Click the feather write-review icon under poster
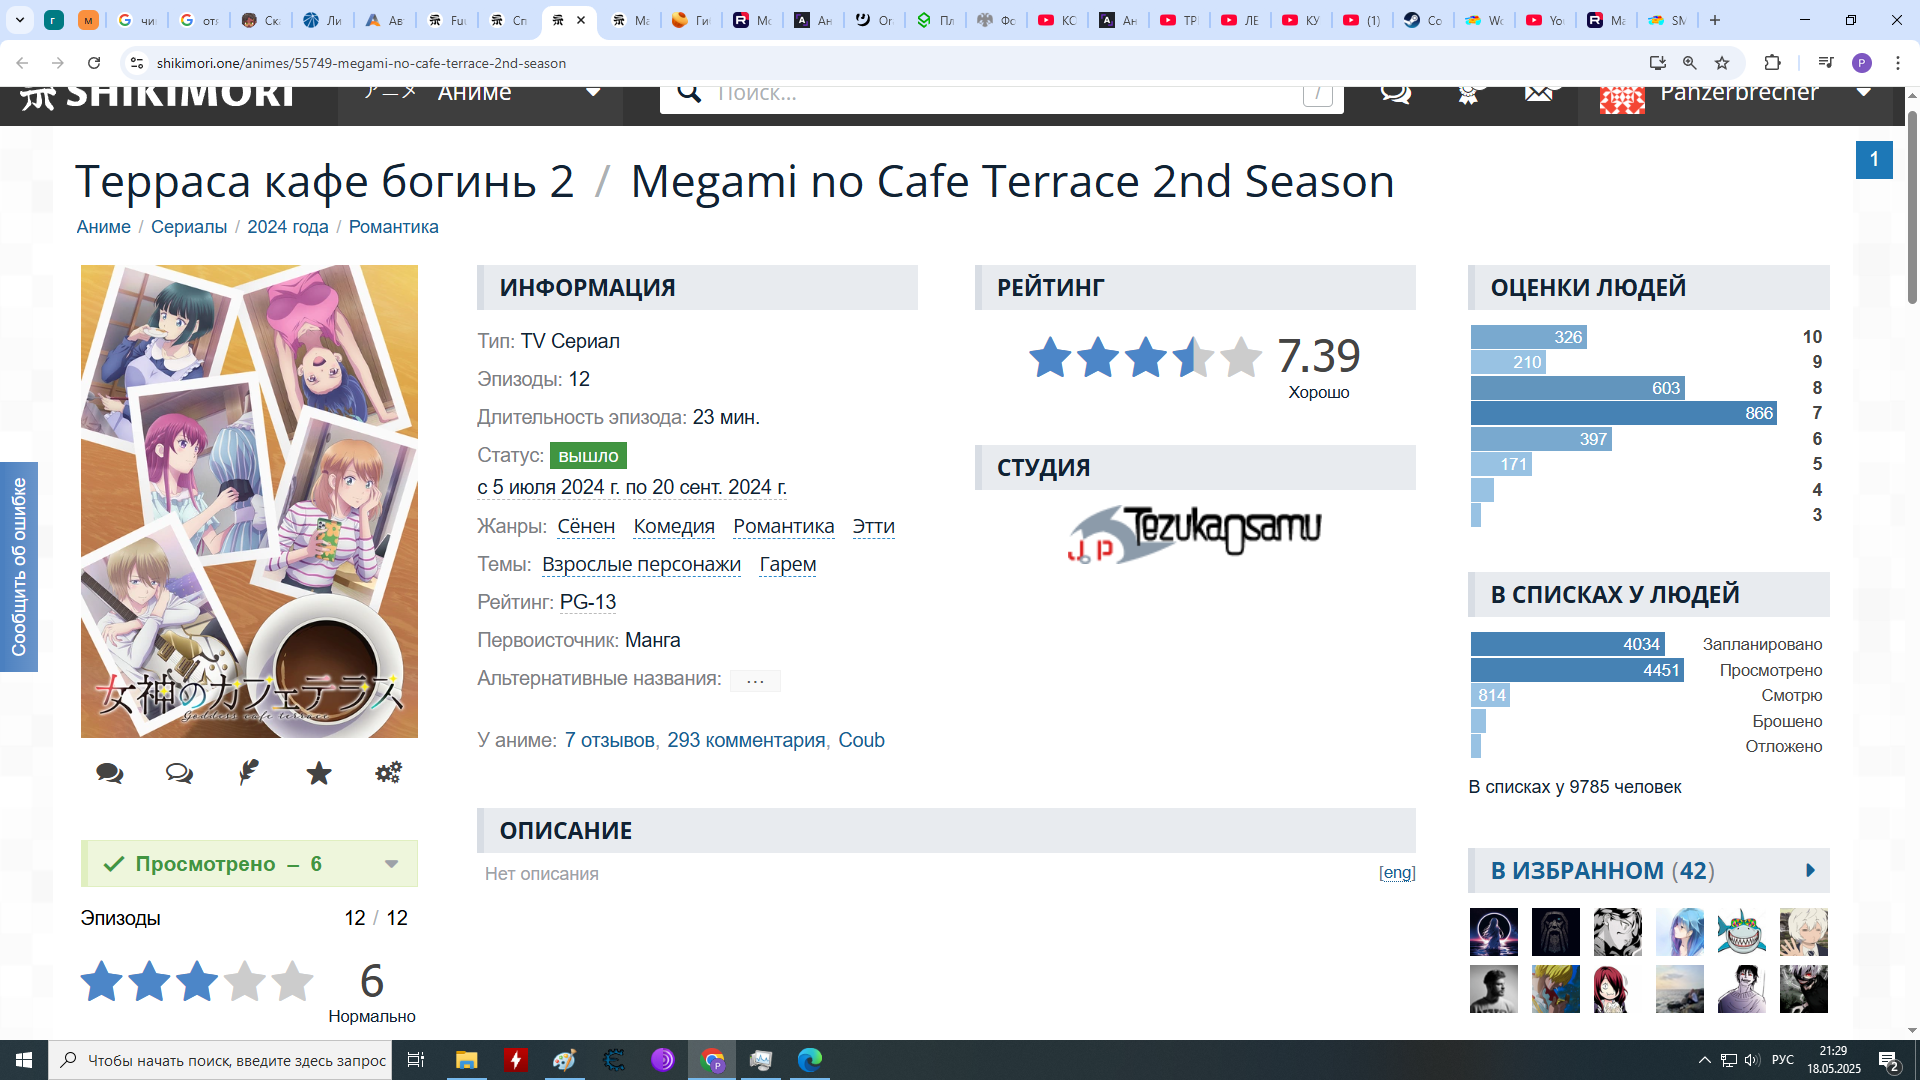The width and height of the screenshot is (1920, 1080). 249,772
